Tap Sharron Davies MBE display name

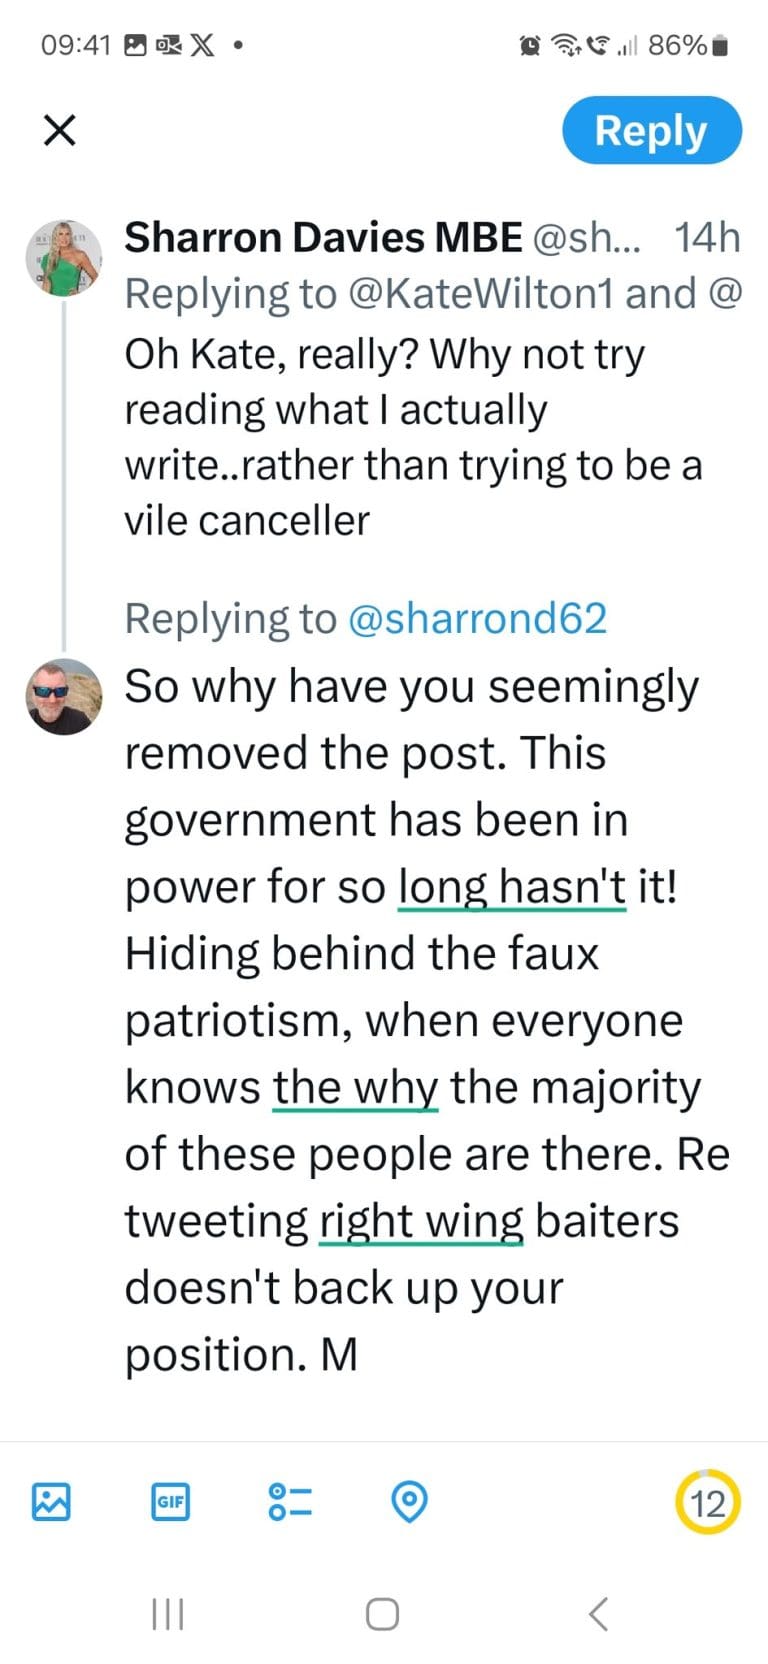coord(322,237)
